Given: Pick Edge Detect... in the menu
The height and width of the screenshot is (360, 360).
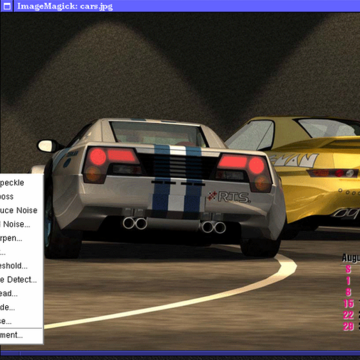Looking at the screenshot, I should 21,280.
